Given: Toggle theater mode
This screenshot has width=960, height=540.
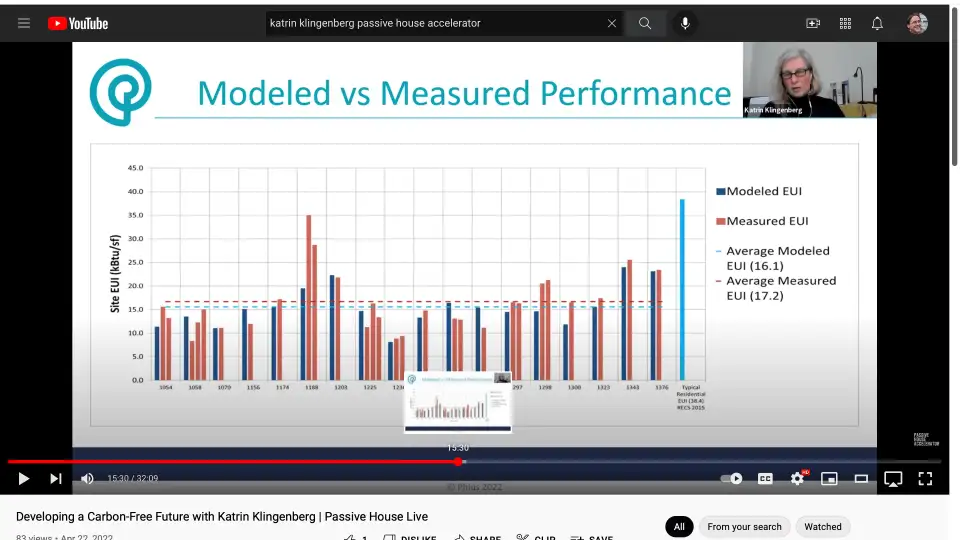Looking at the screenshot, I should point(861,479).
